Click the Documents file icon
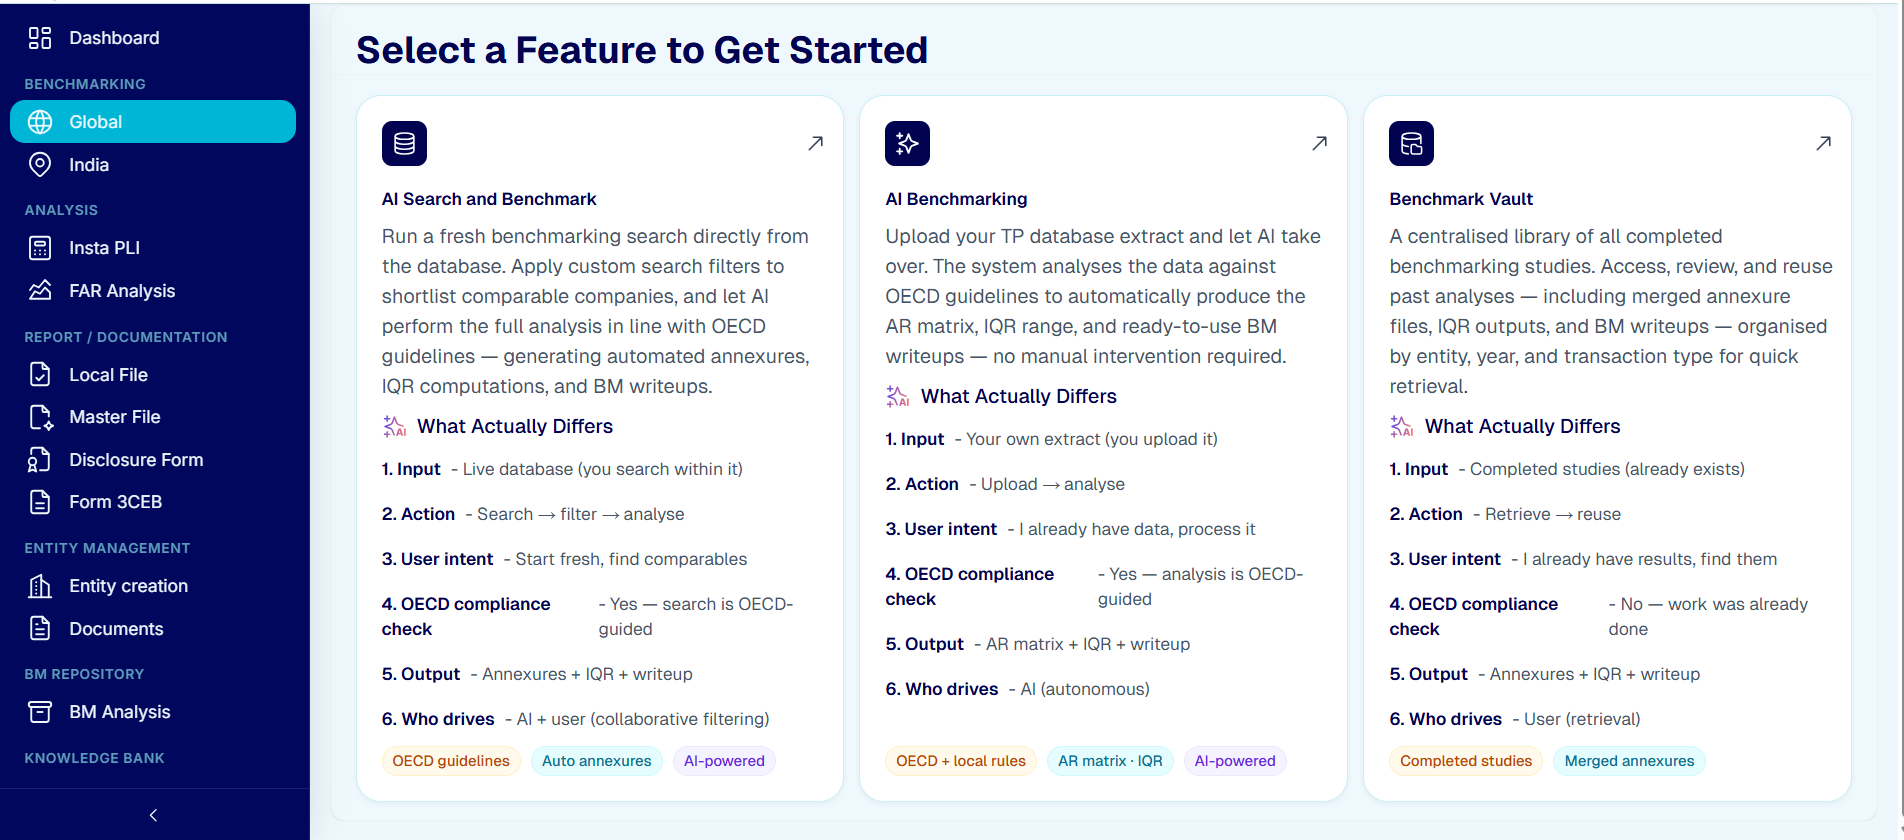 pos(40,629)
